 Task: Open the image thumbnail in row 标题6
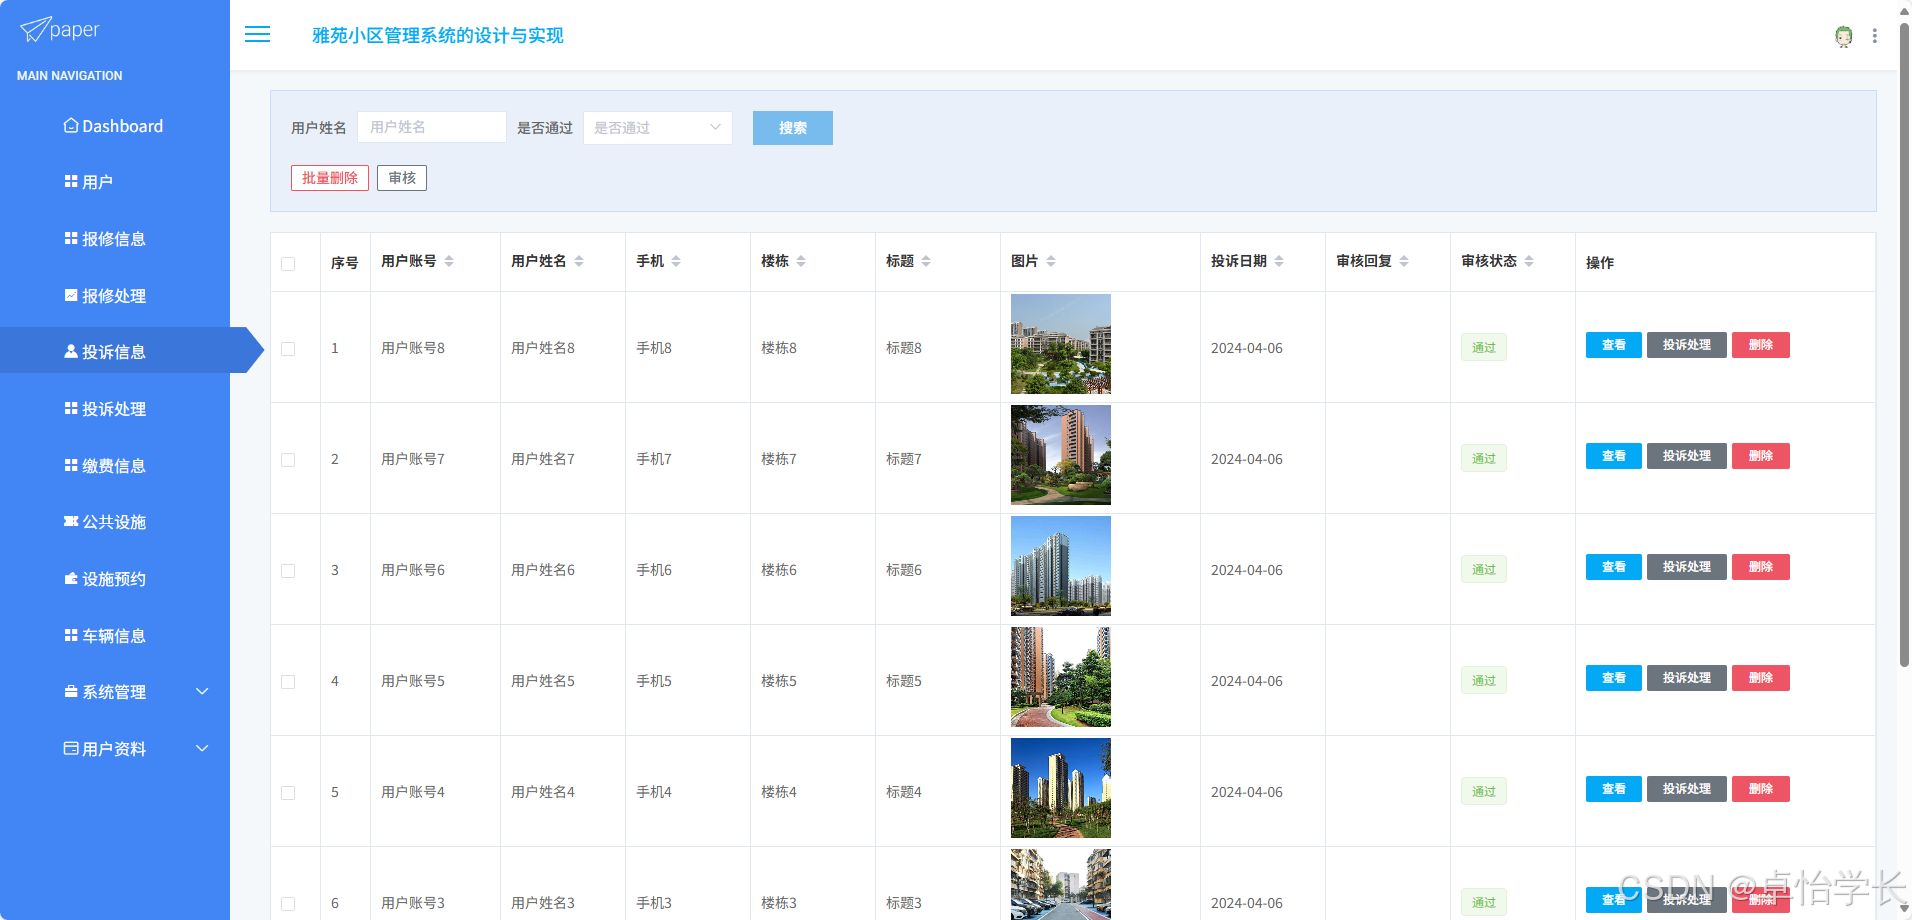pos(1061,566)
